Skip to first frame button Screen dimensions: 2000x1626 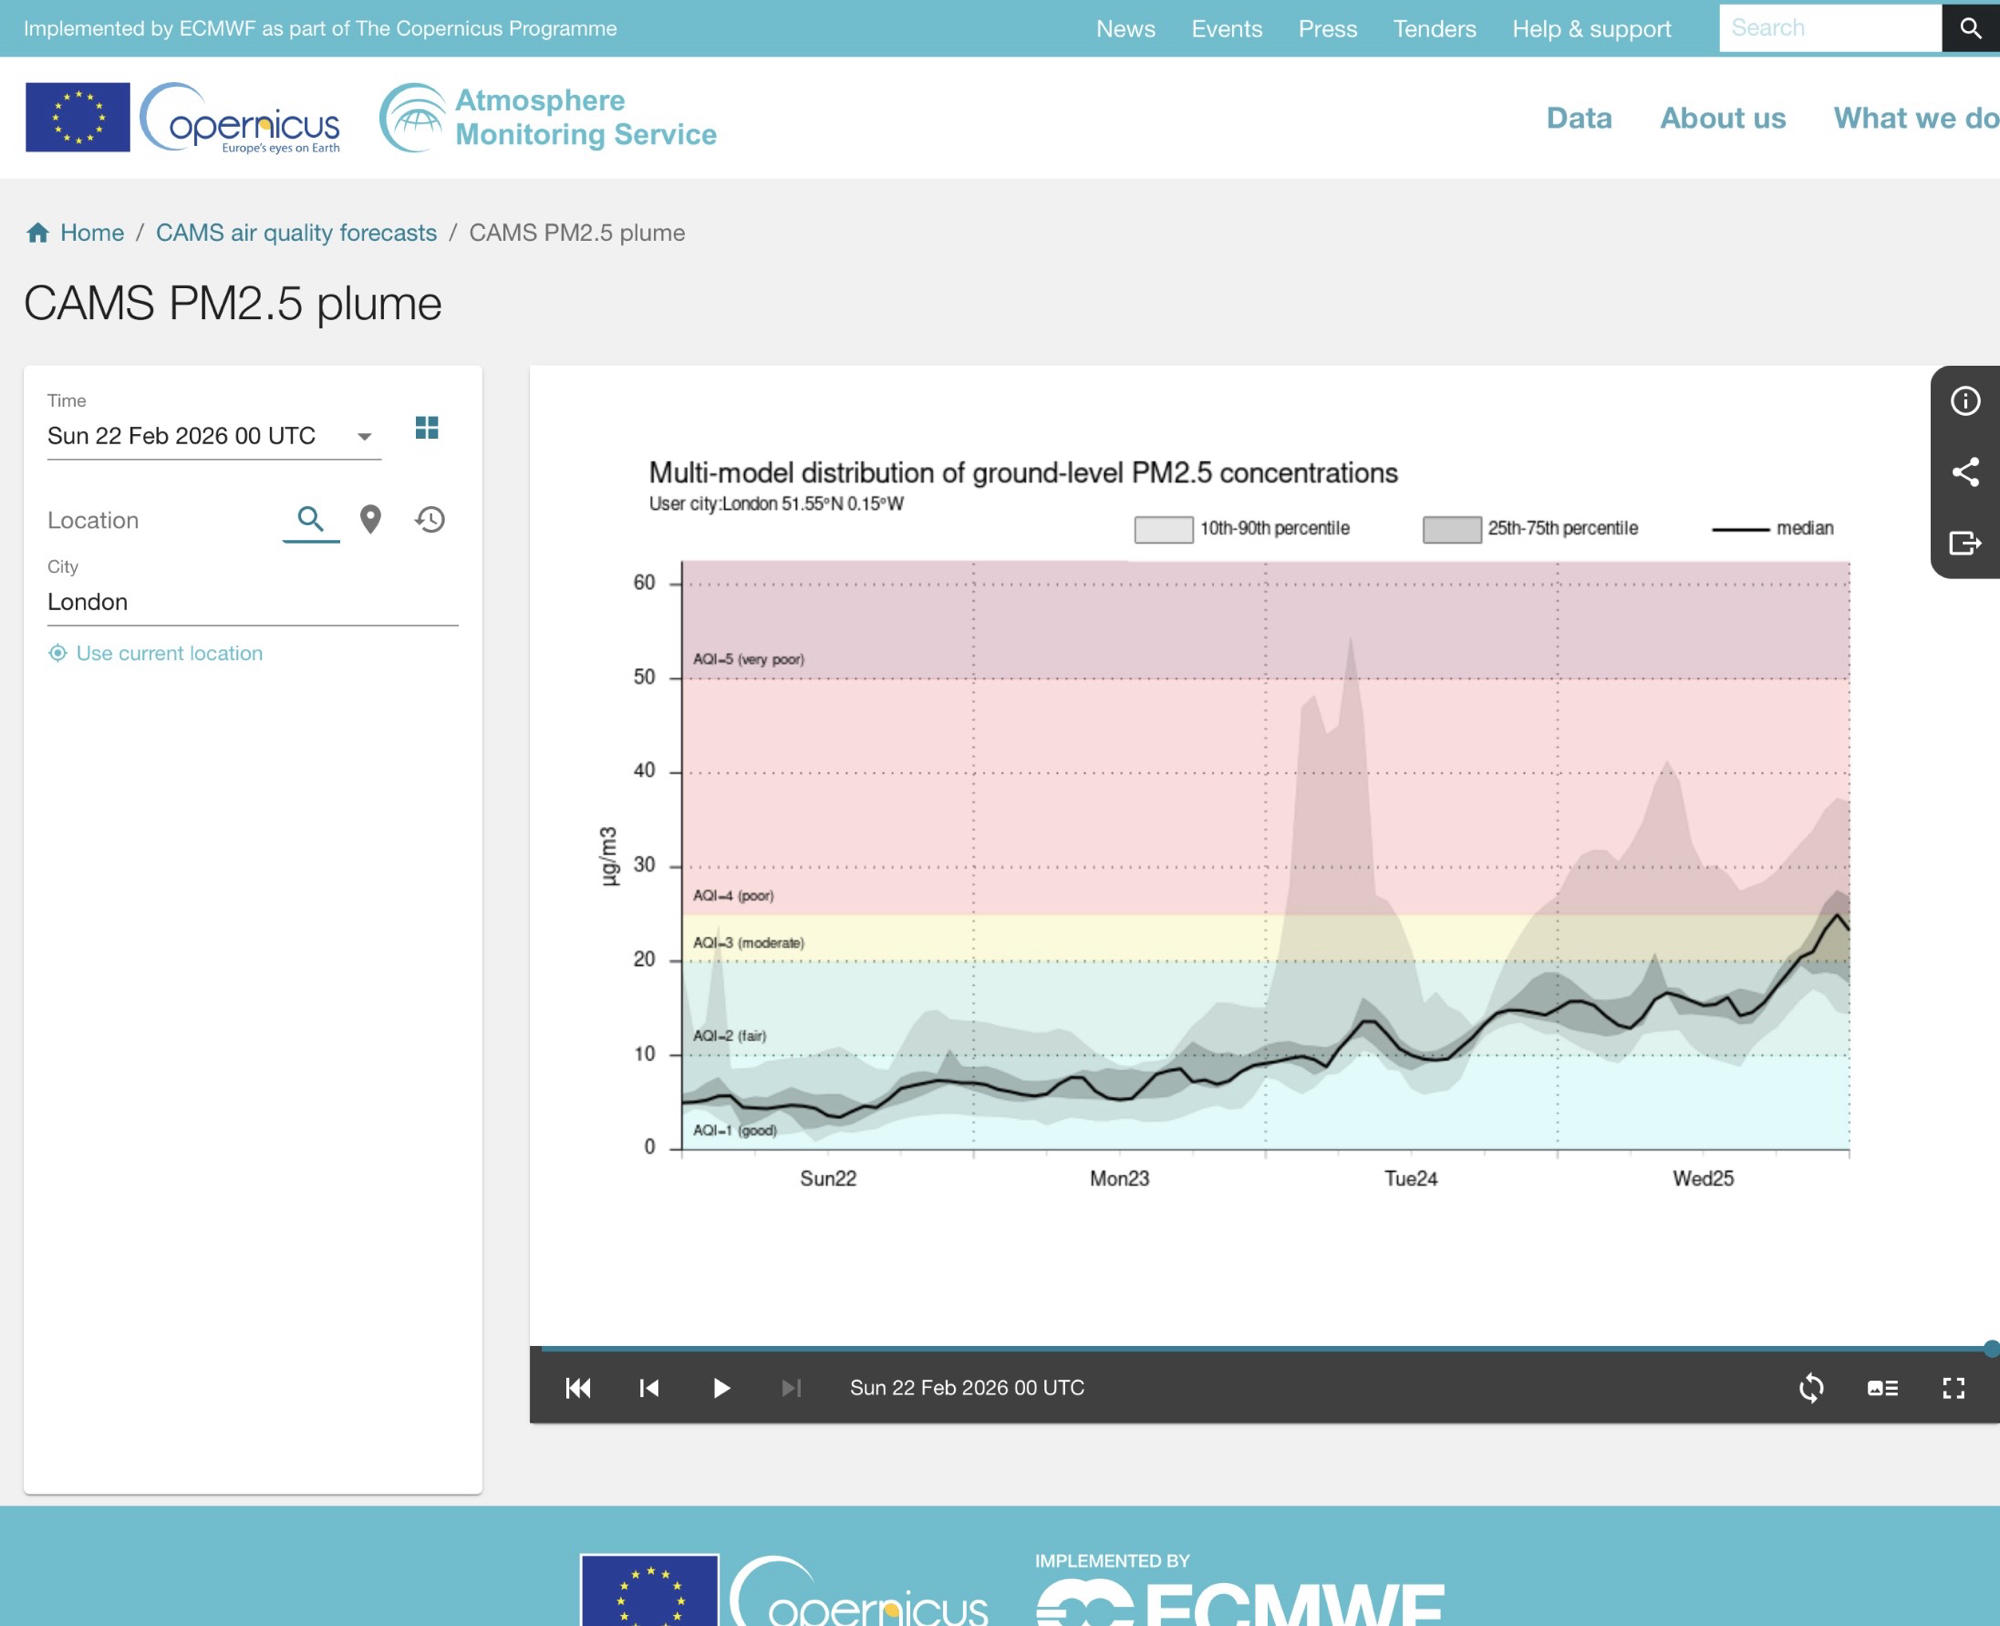click(578, 1387)
